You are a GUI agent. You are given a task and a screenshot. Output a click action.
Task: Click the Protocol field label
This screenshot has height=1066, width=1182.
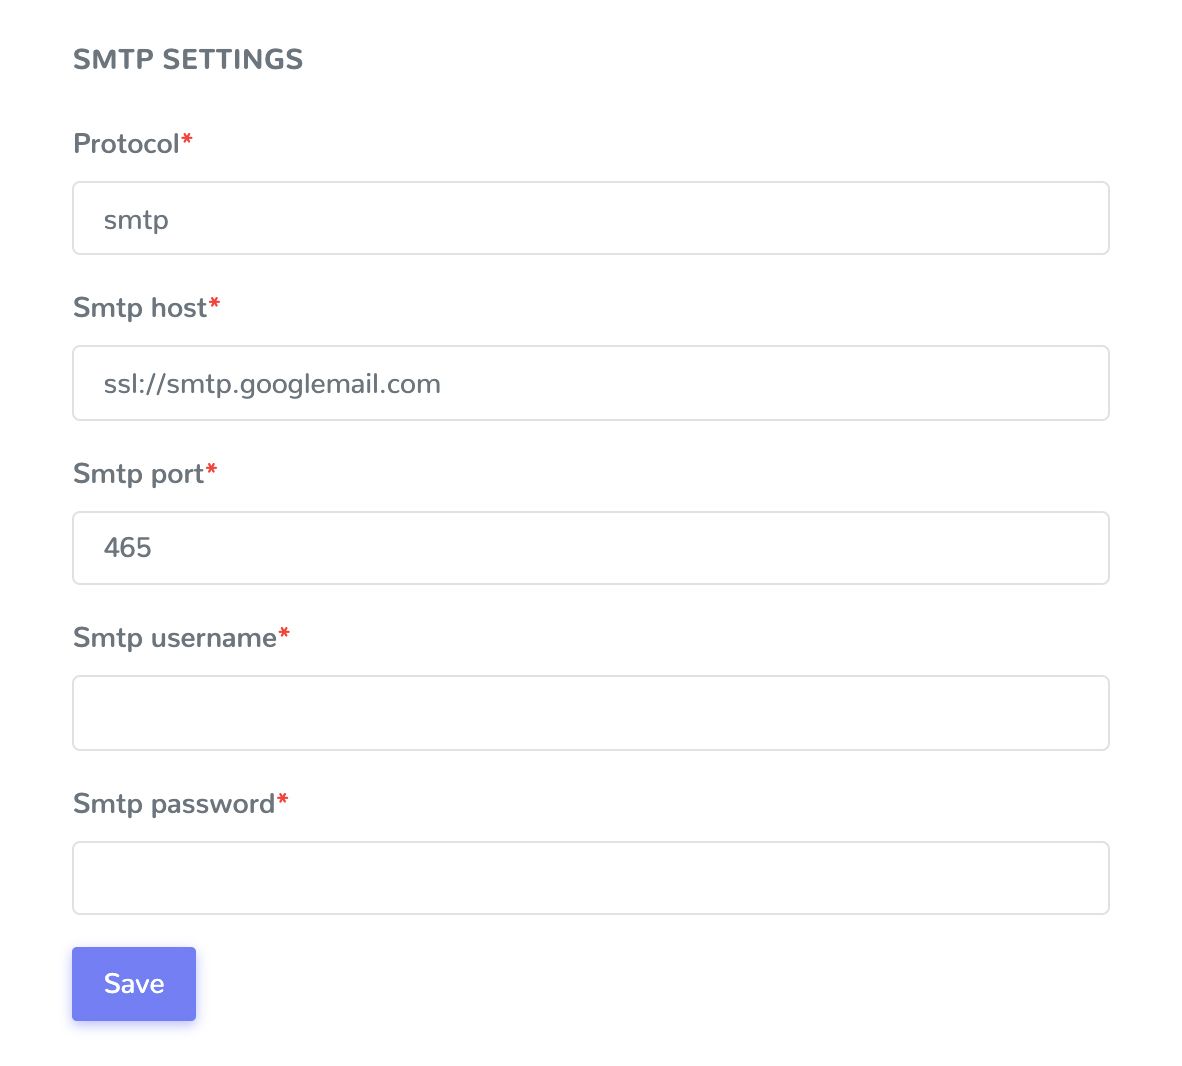(126, 144)
